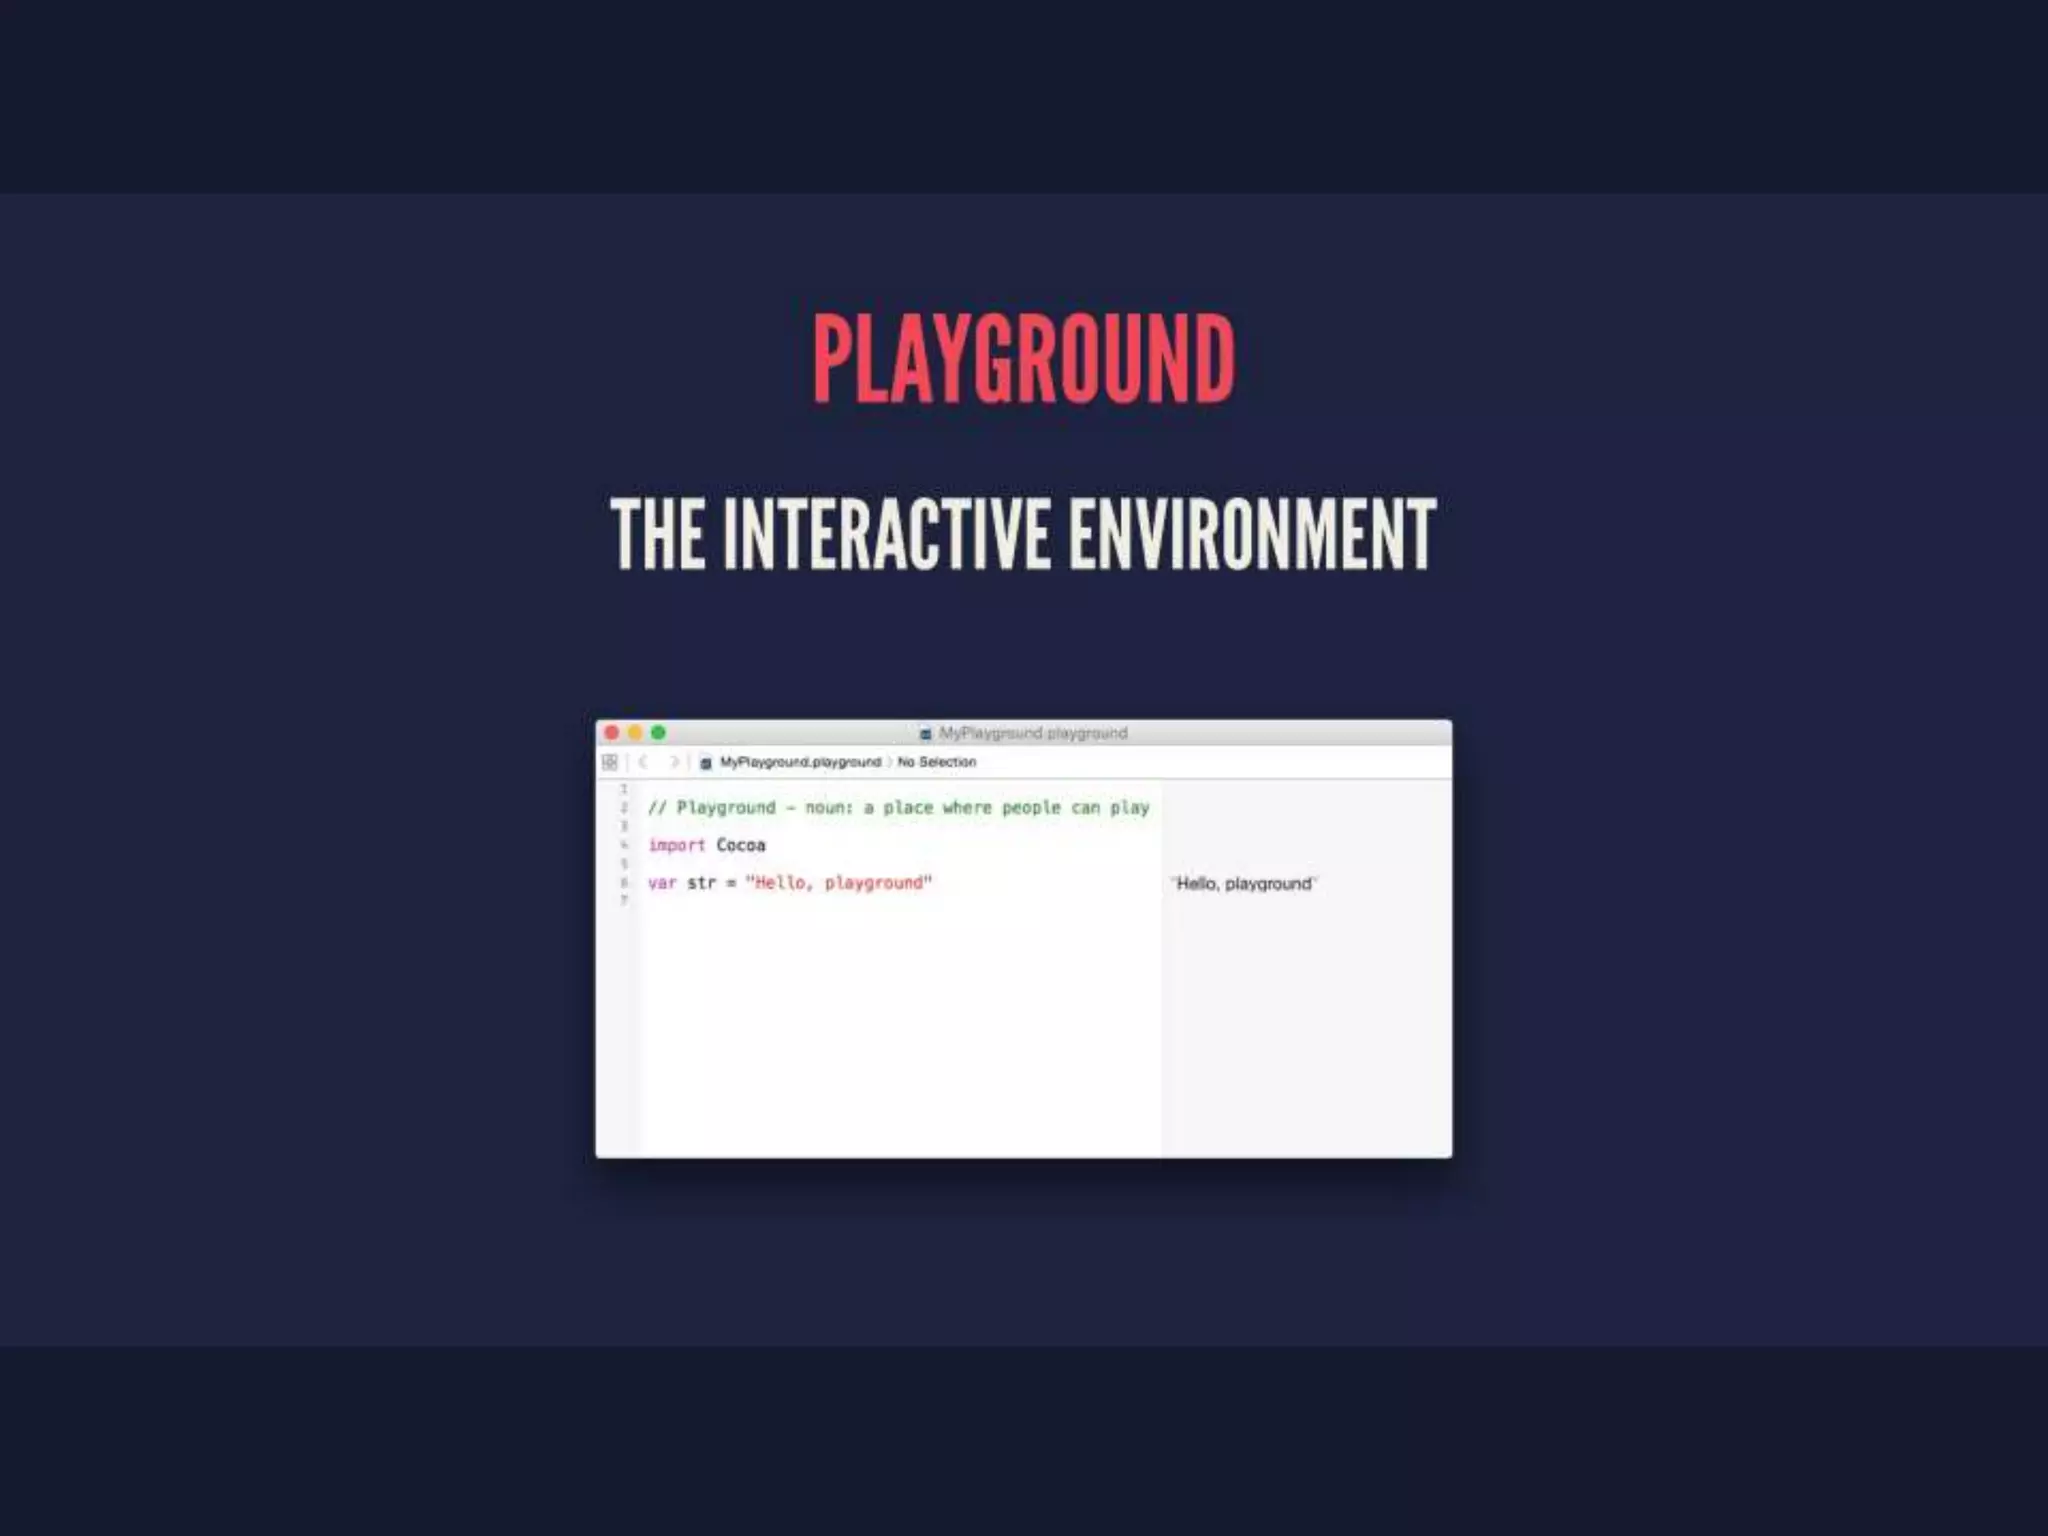
Task: Click empty area of the code editor
Action: coord(898,1030)
